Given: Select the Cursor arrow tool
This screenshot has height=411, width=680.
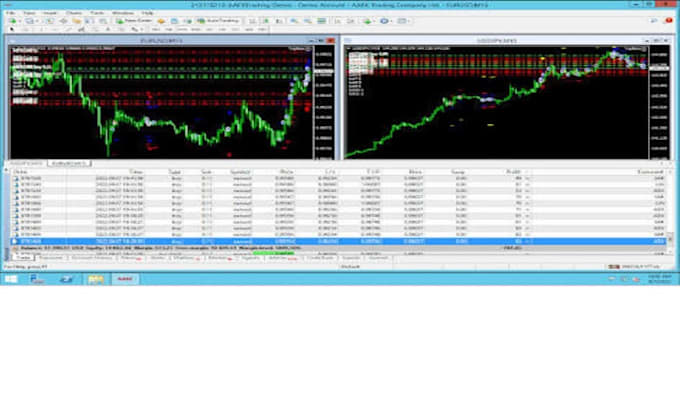Looking at the screenshot, I should (12, 29).
